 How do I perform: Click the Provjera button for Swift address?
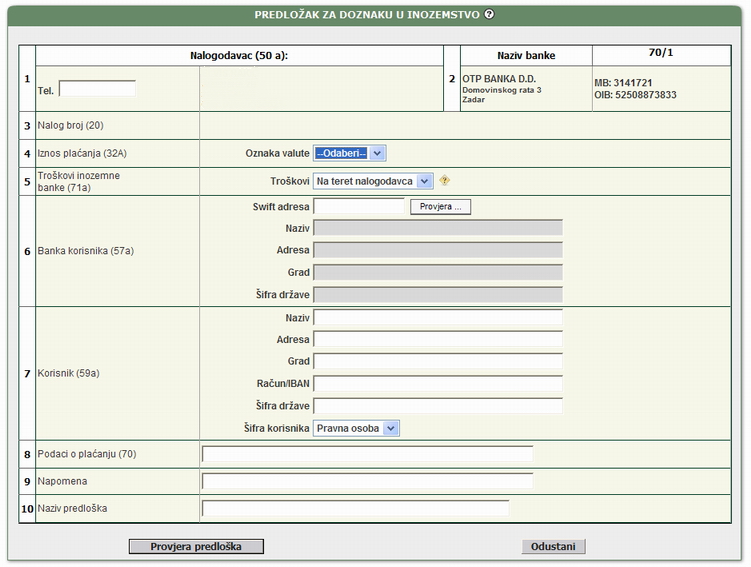(439, 207)
